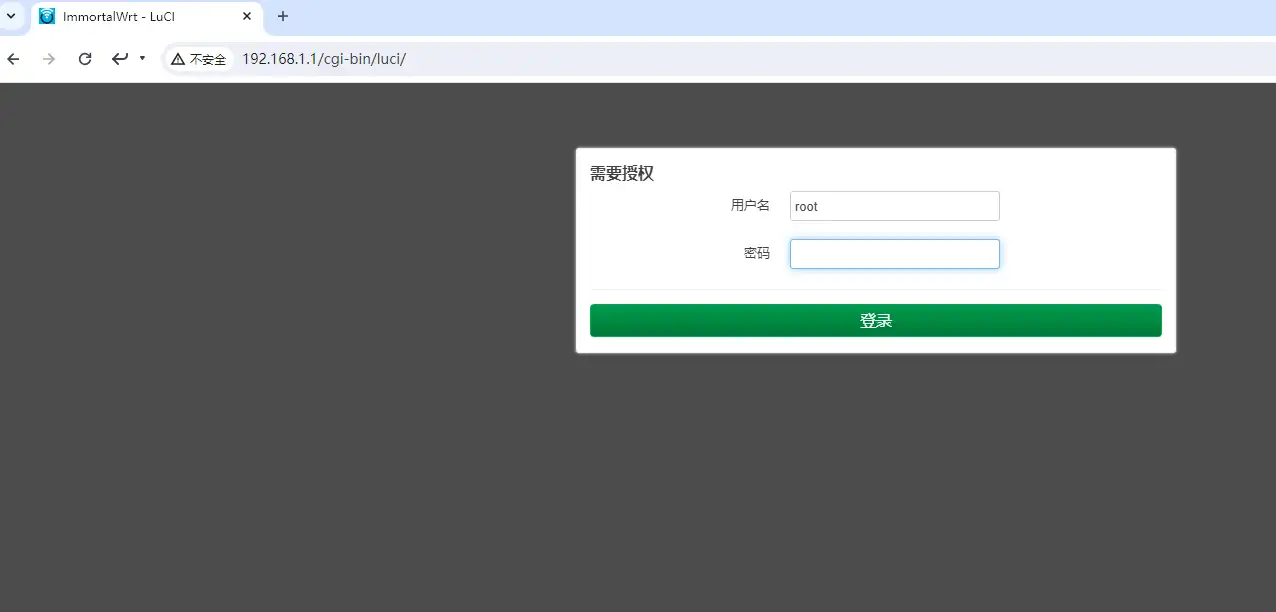Open the tab search chevron at top left
The width and height of the screenshot is (1276, 612).
pos(10,16)
